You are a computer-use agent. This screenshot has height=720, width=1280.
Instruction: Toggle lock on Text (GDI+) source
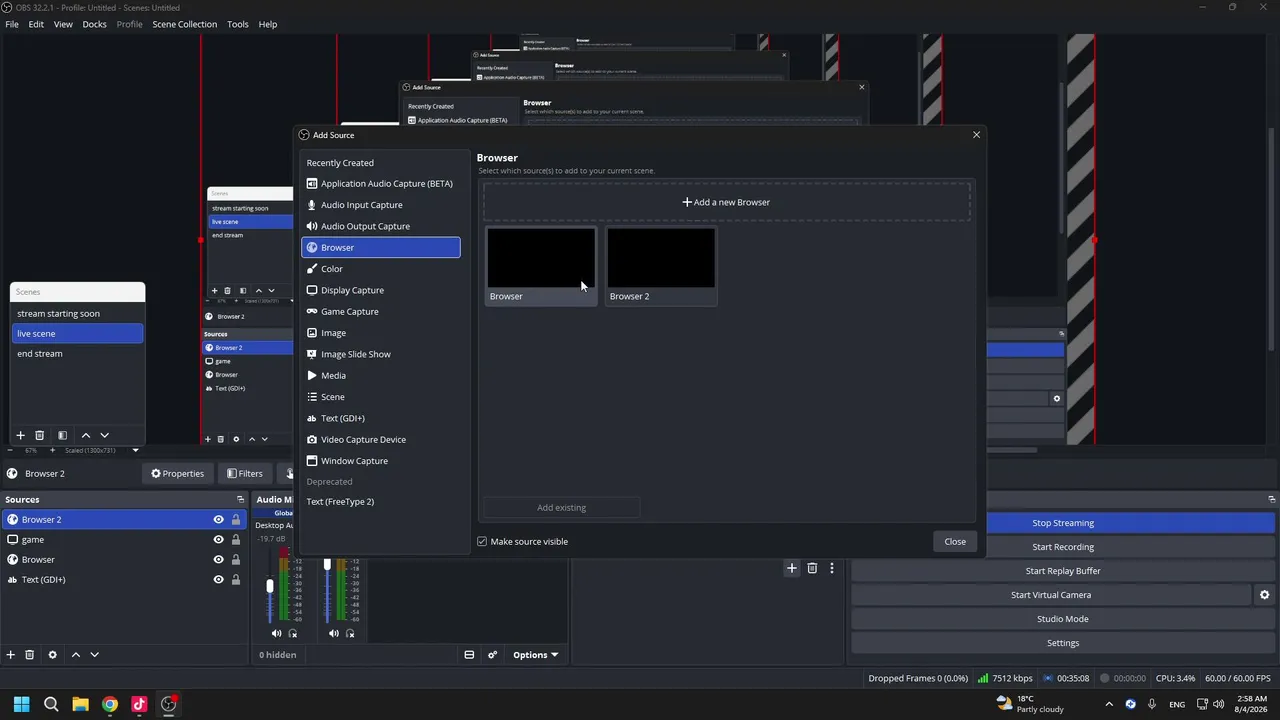tap(236, 580)
